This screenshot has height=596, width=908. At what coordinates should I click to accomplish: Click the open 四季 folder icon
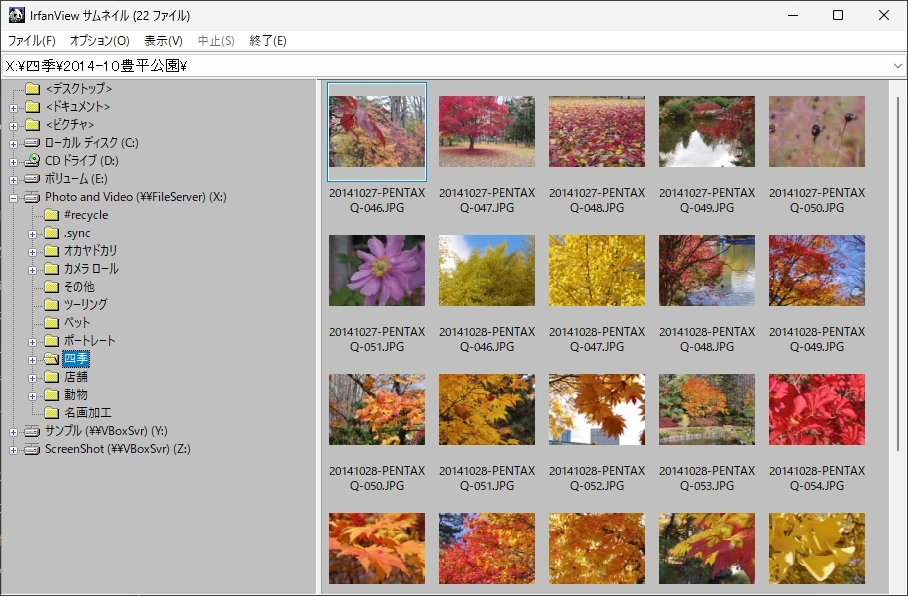tap(52, 359)
